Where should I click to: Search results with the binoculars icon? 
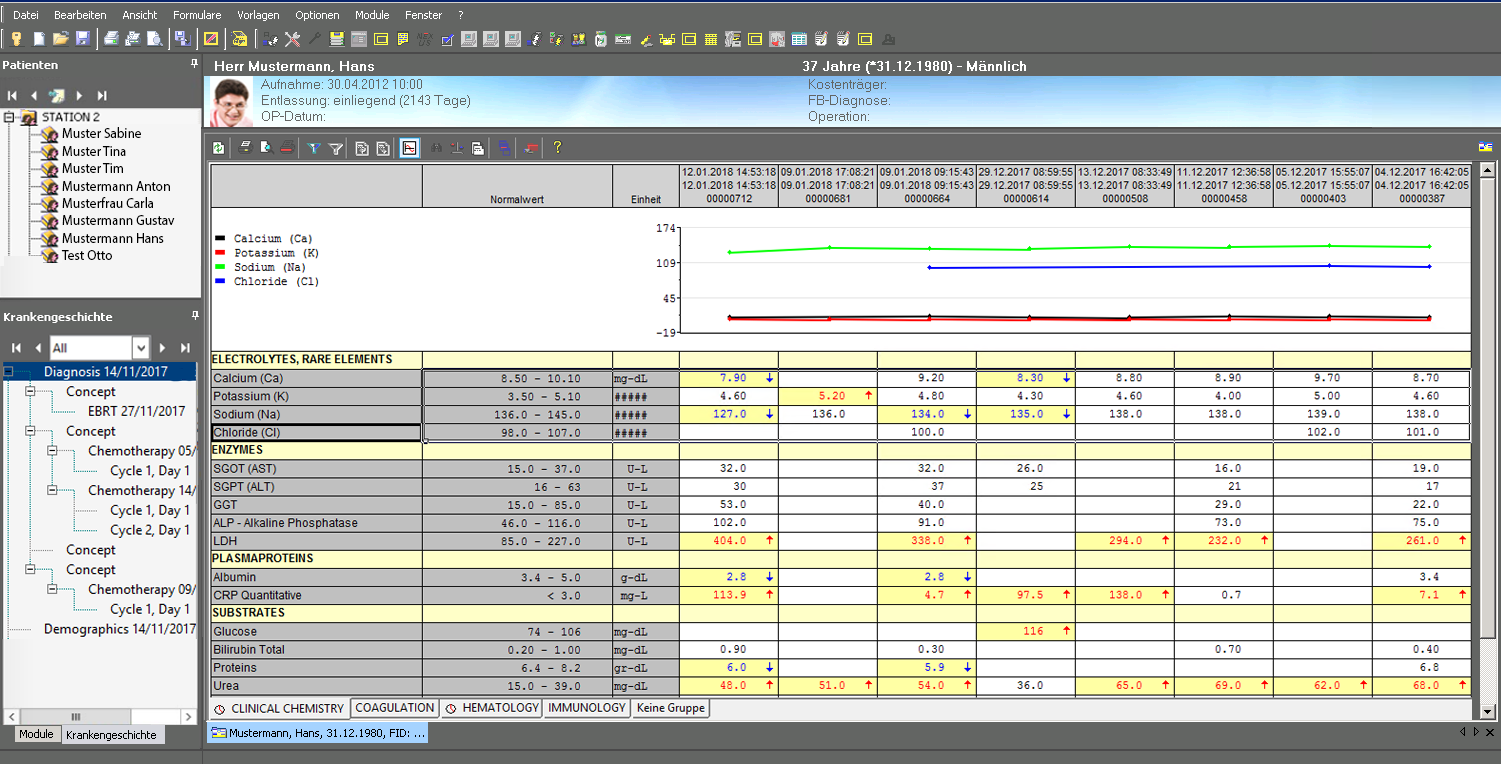[x=436, y=148]
